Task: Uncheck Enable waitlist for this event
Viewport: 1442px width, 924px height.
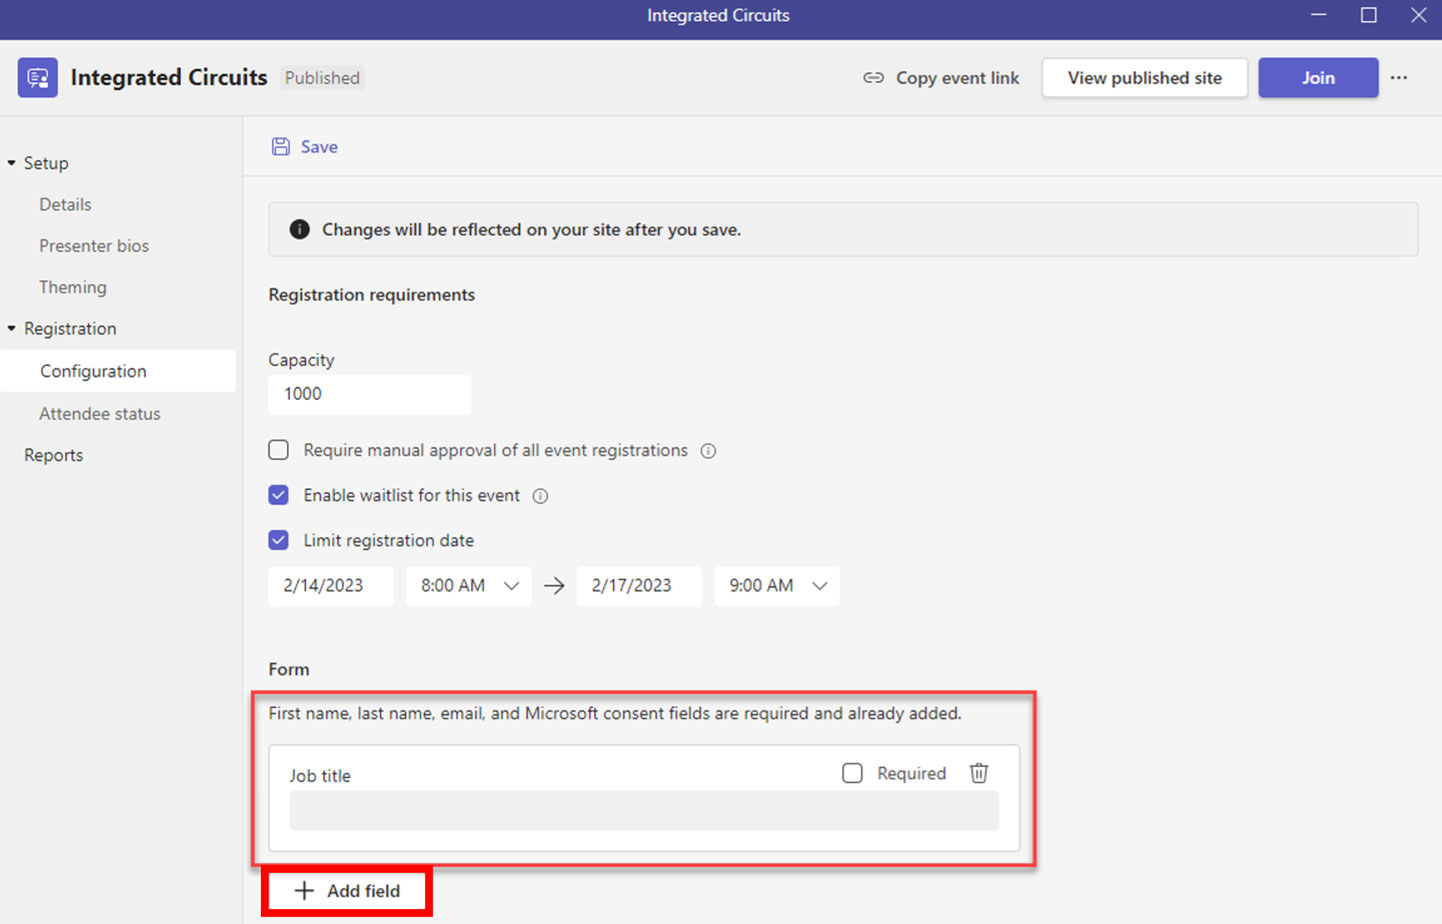Action: [279, 495]
